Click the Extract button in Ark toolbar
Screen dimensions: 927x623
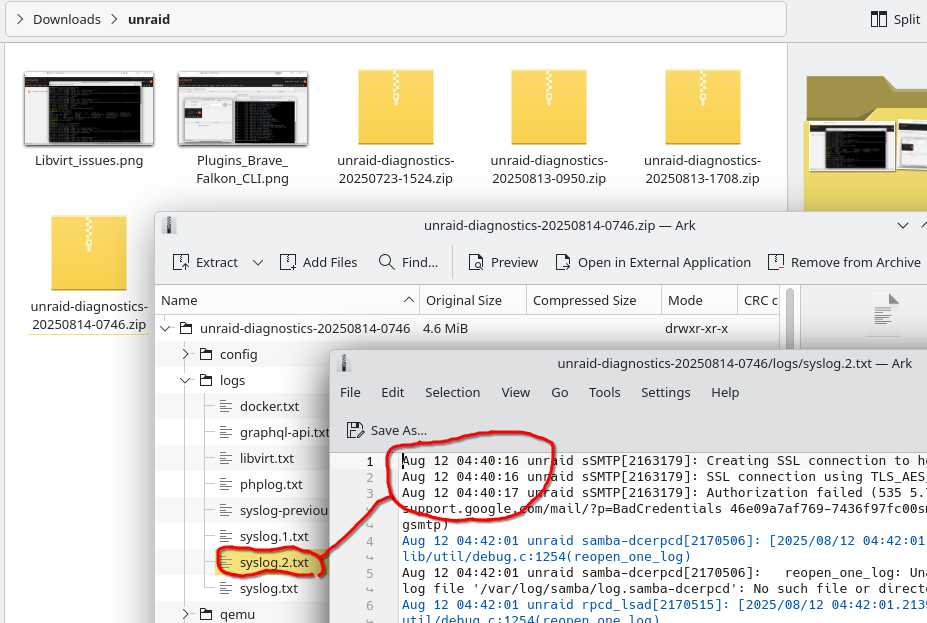coord(205,262)
